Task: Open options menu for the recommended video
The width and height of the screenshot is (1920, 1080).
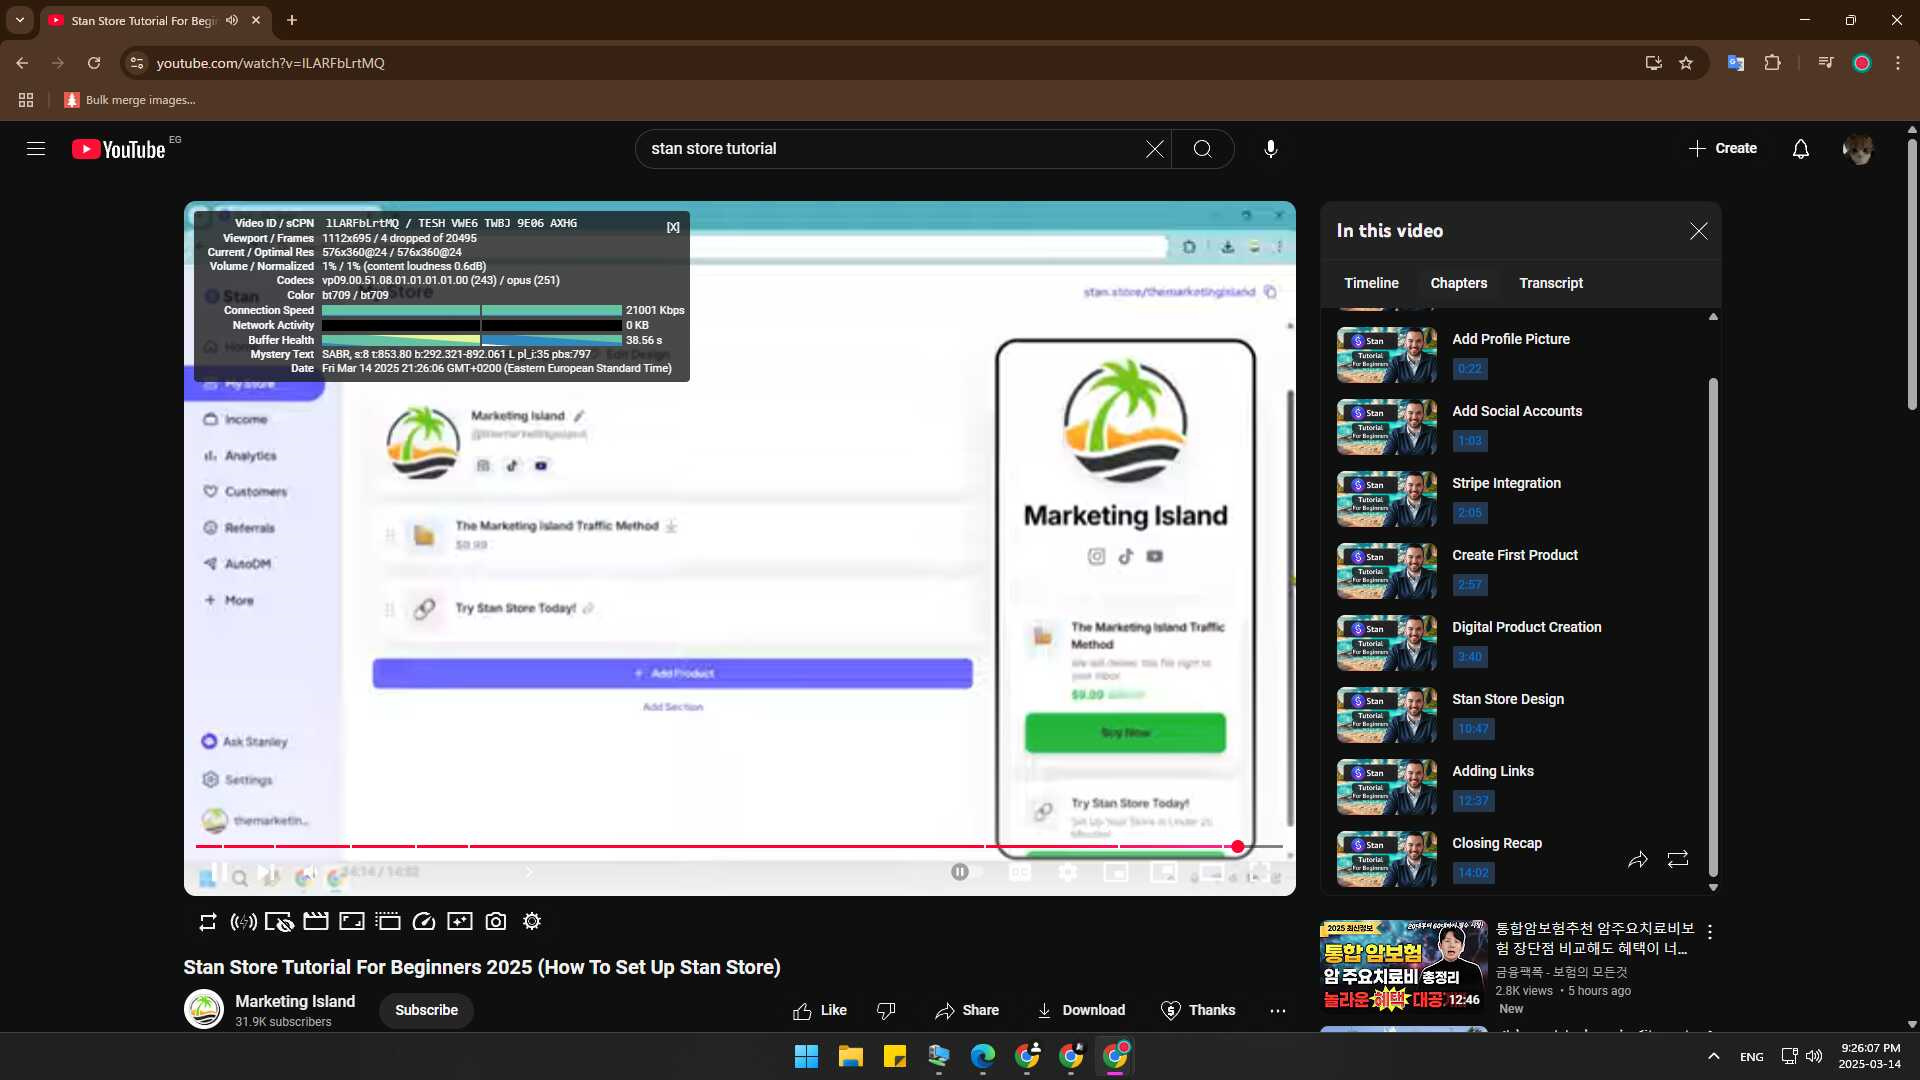Action: [1710, 932]
